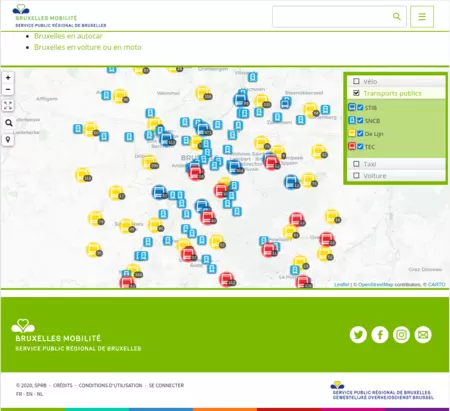Switch language to NL
Viewport: 450px width, 411px height.
(x=40, y=394)
